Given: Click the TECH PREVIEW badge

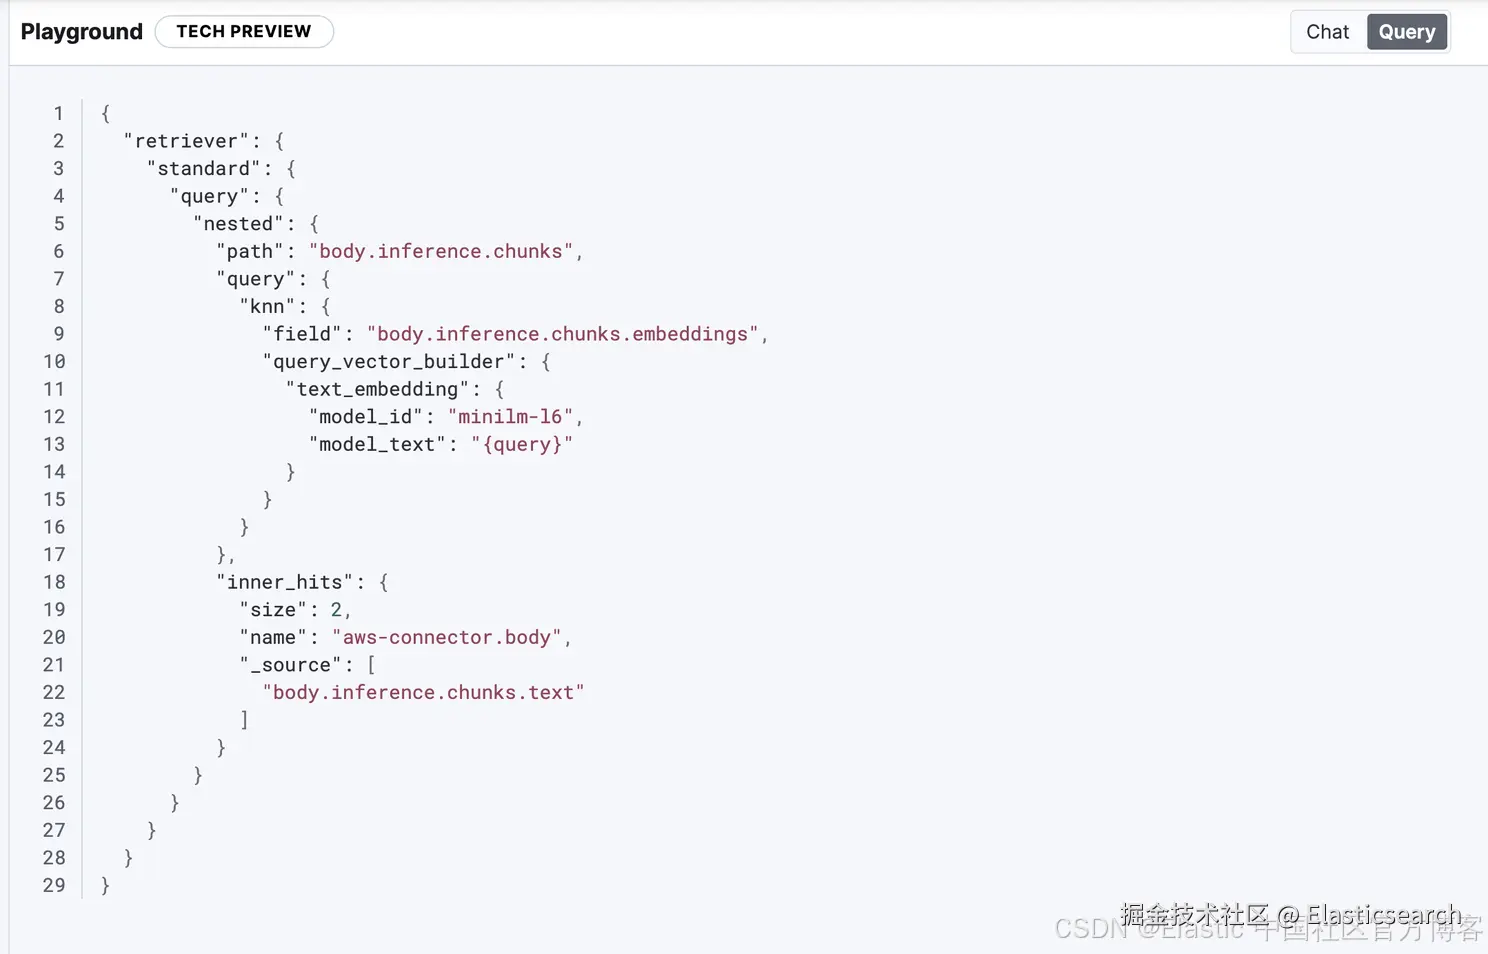Looking at the screenshot, I should (x=244, y=32).
